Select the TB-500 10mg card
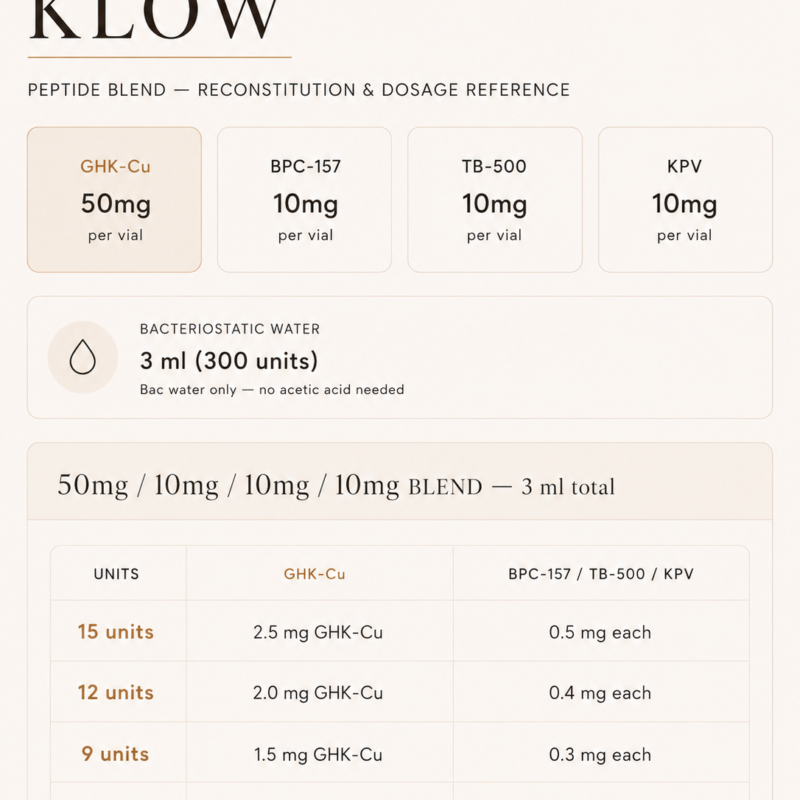Image resolution: width=800 pixels, height=800 pixels. click(495, 199)
